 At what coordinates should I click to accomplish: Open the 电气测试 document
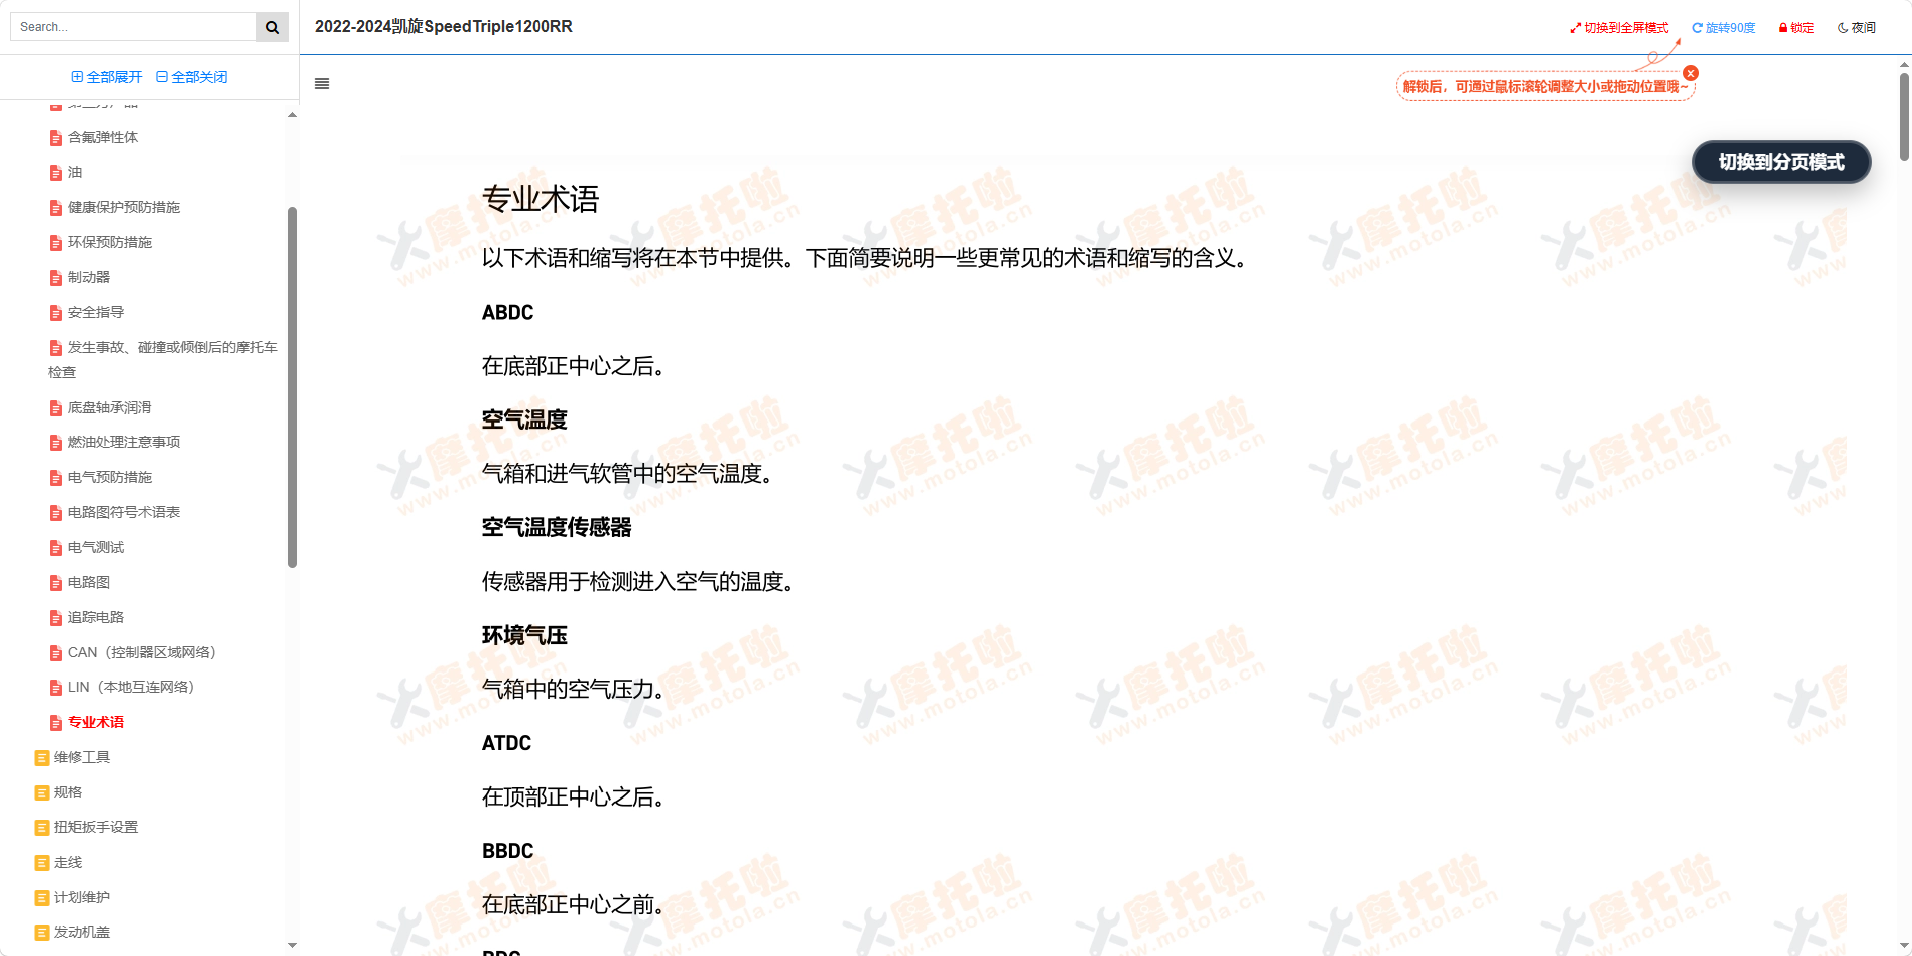click(96, 547)
